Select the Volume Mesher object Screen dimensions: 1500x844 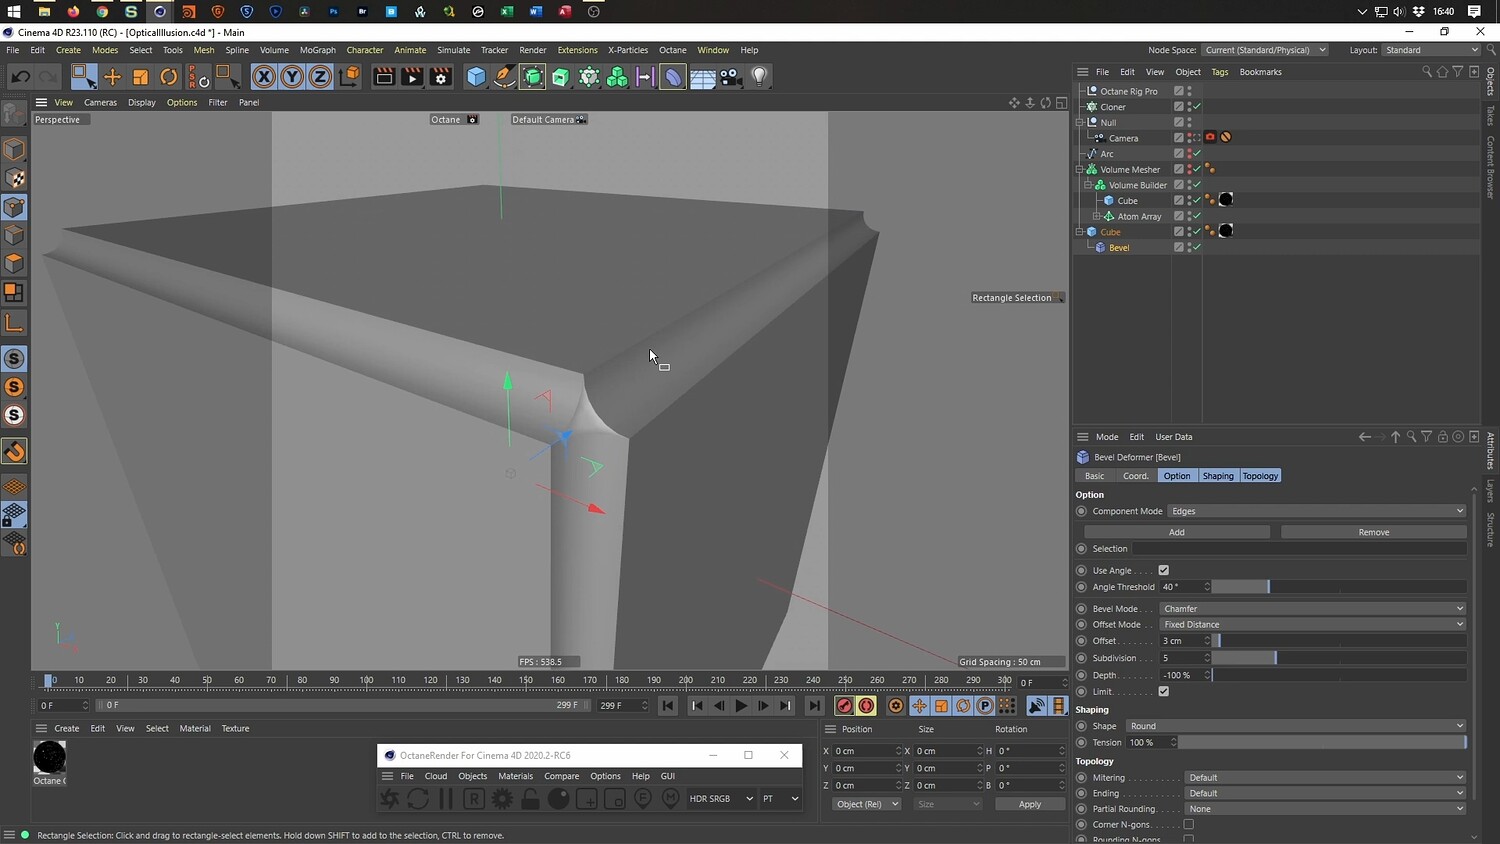tap(1130, 170)
